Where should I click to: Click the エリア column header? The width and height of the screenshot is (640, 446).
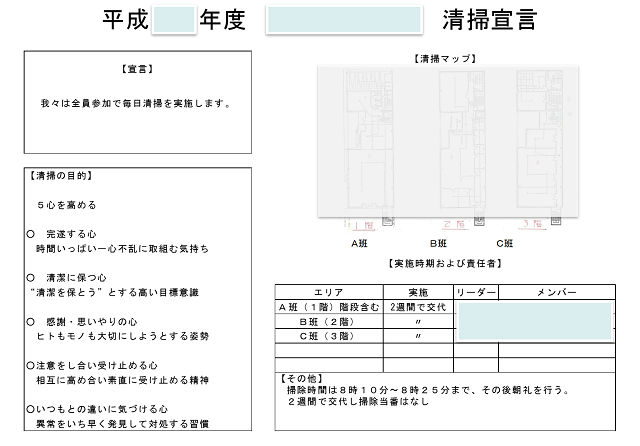click(x=329, y=293)
